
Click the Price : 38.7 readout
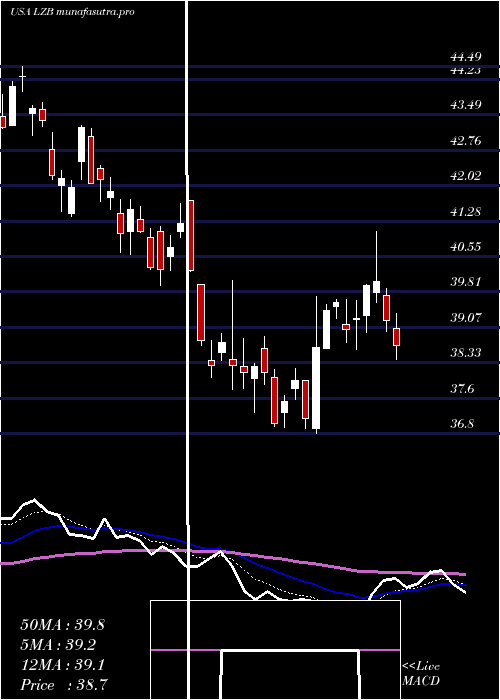pos(62,685)
